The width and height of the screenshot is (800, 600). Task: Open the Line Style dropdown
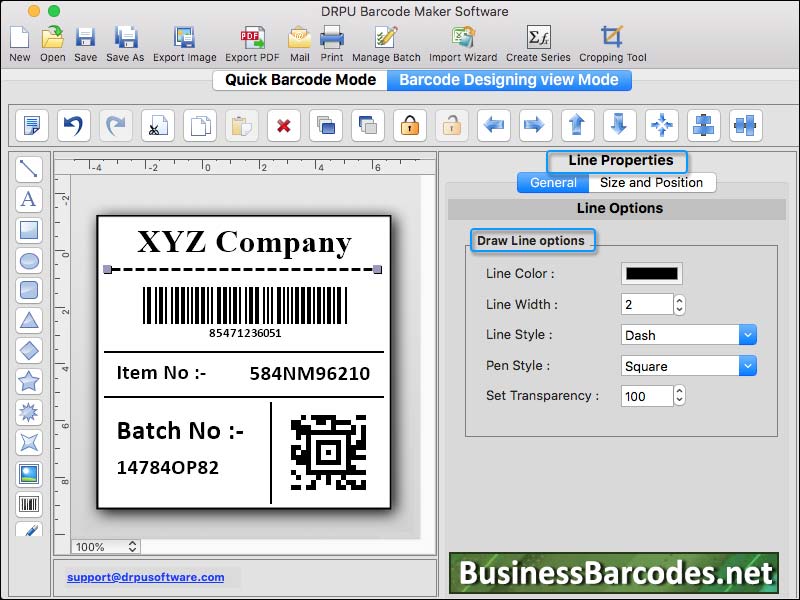748,335
